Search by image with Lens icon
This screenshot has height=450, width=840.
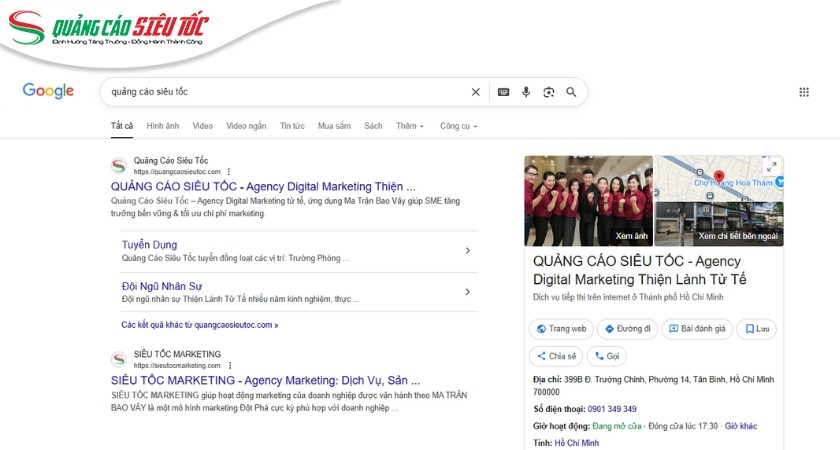tap(548, 92)
